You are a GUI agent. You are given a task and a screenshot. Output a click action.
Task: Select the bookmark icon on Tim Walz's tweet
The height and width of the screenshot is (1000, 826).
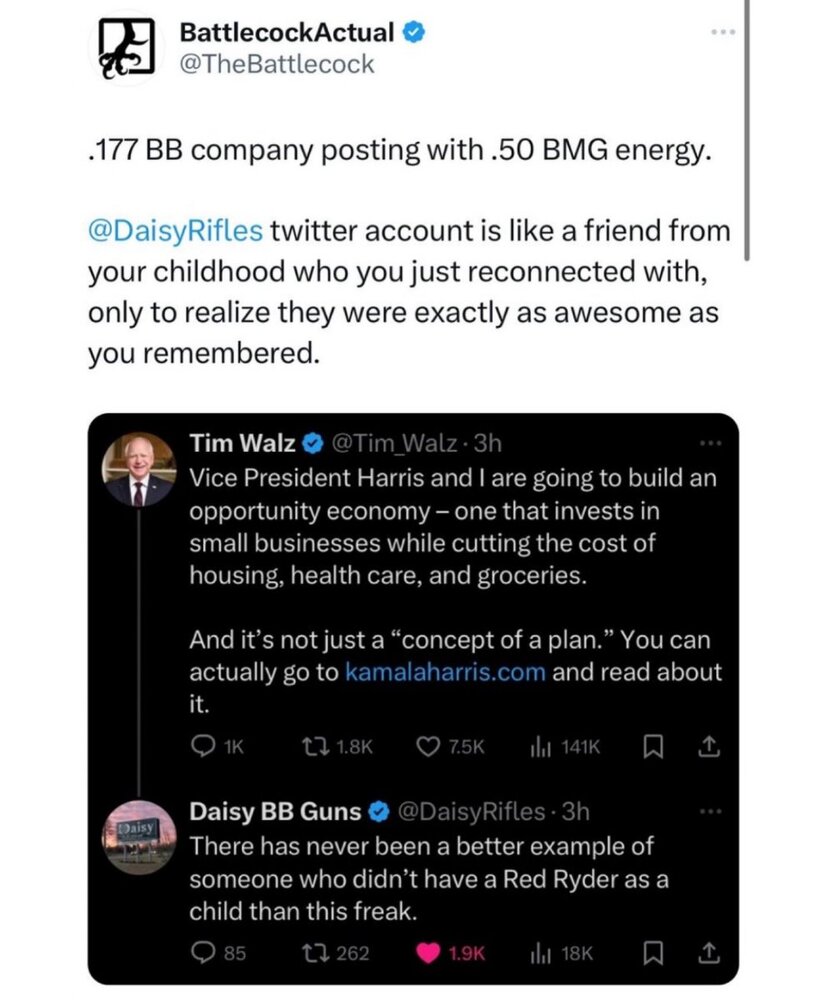654,746
